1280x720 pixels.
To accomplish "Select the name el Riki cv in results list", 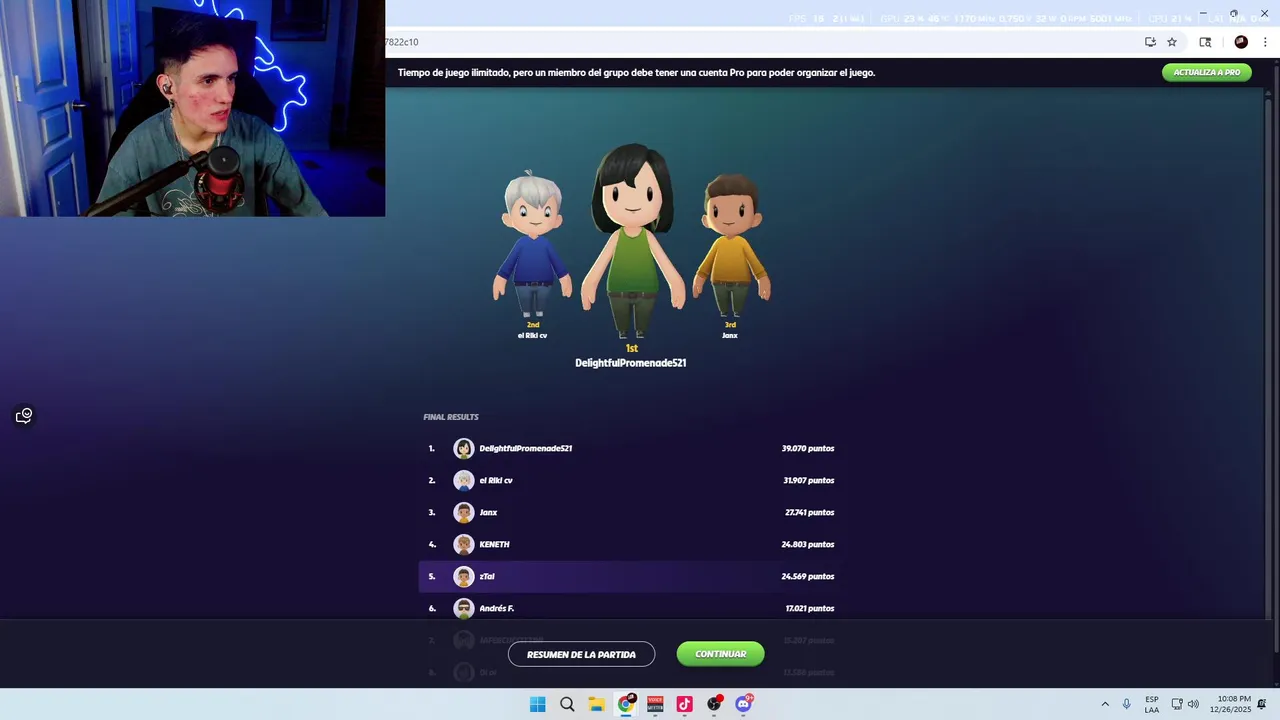I will point(496,480).
